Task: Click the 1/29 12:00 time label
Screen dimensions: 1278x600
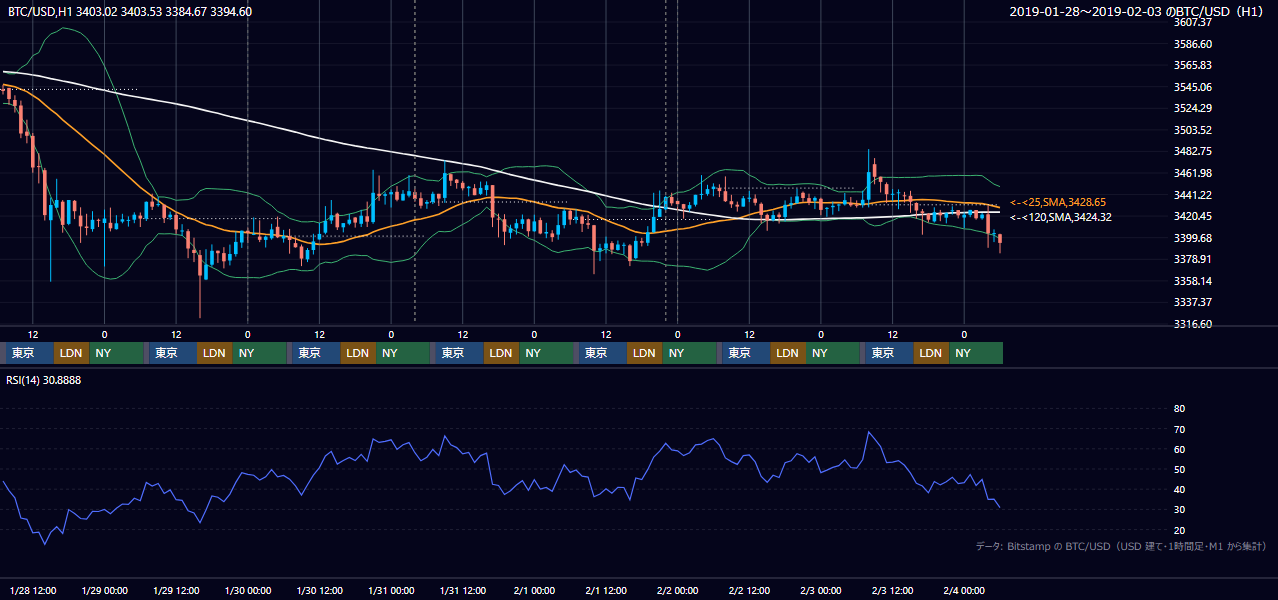Action: tap(176, 590)
